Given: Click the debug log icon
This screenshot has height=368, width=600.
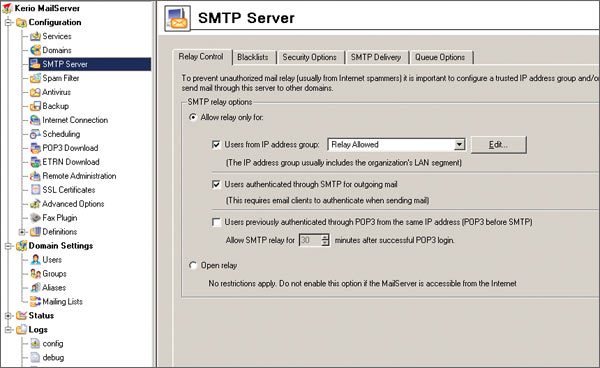Looking at the screenshot, I should pyautogui.click(x=35, y=357).
